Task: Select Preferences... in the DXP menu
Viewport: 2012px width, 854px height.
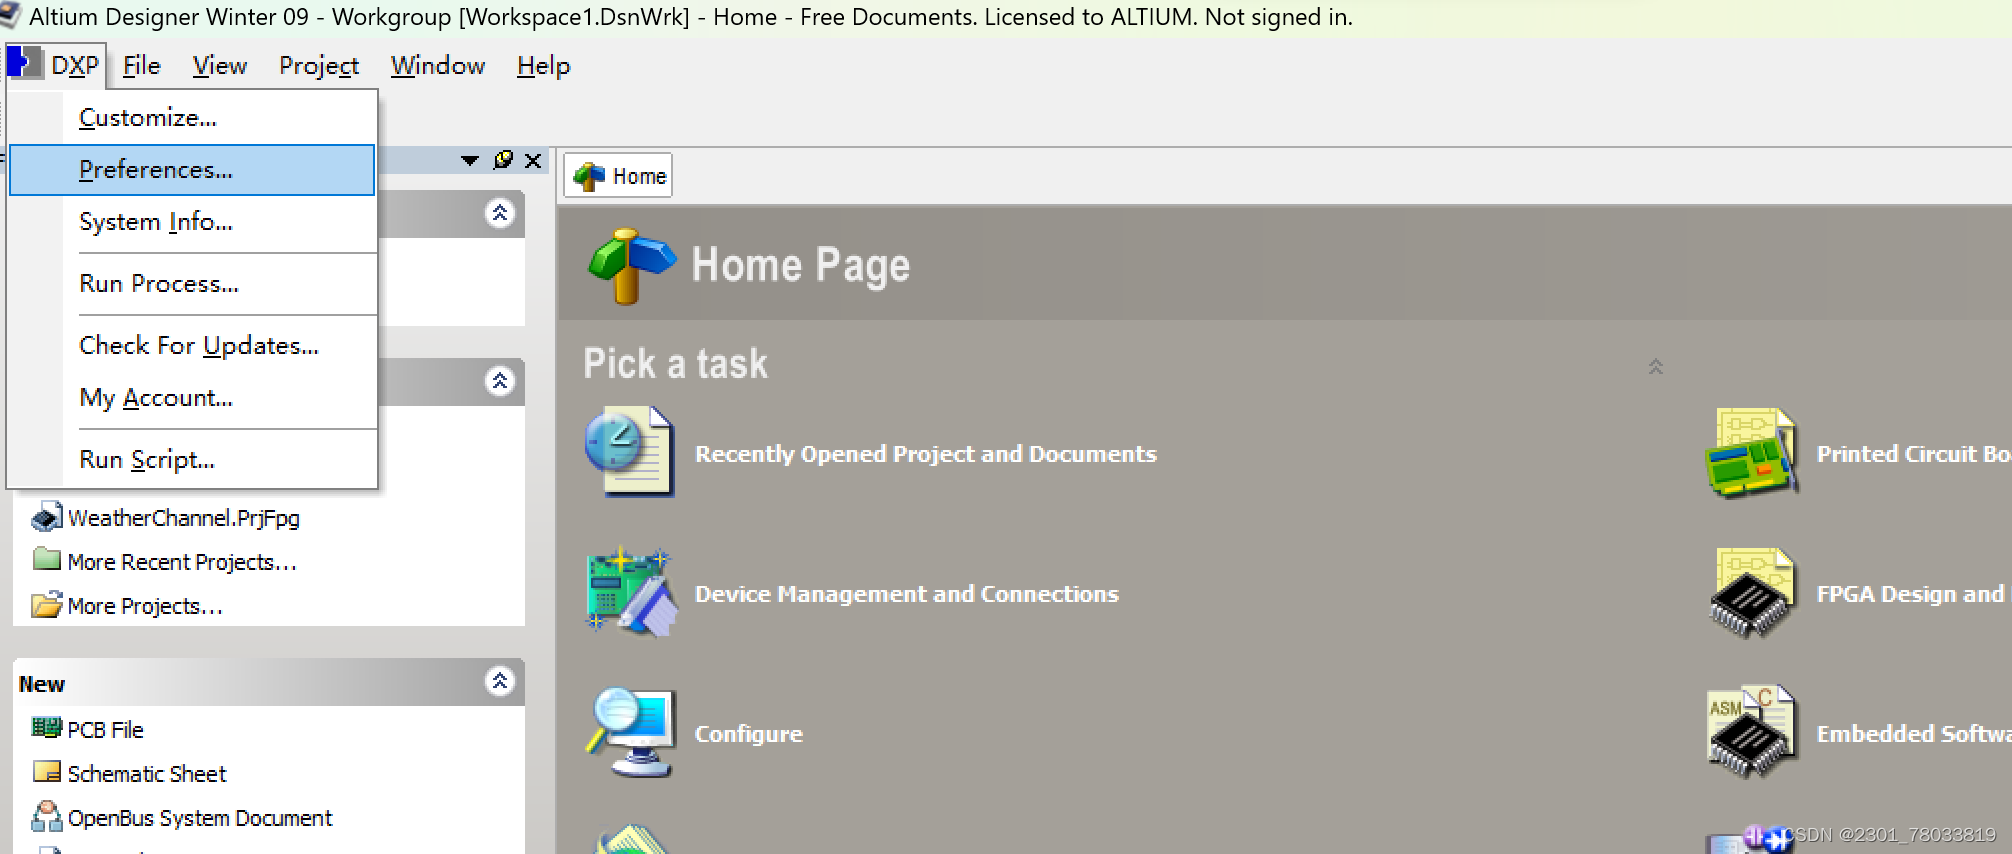Action: tap(192, 169)
